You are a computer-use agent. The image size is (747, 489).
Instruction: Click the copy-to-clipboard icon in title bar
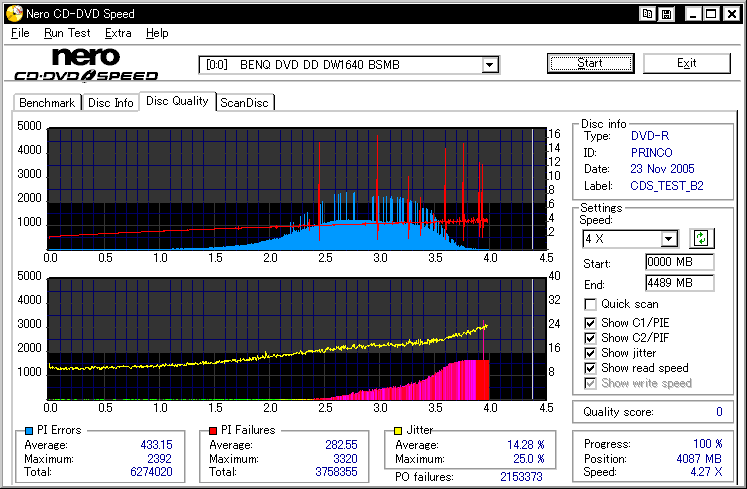click(x=647, y=14)
